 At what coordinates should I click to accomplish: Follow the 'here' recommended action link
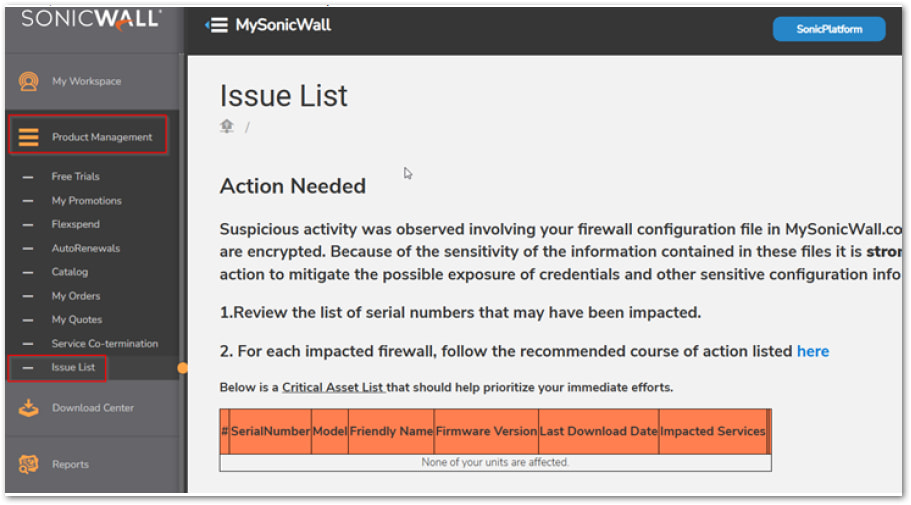(812, 351)
